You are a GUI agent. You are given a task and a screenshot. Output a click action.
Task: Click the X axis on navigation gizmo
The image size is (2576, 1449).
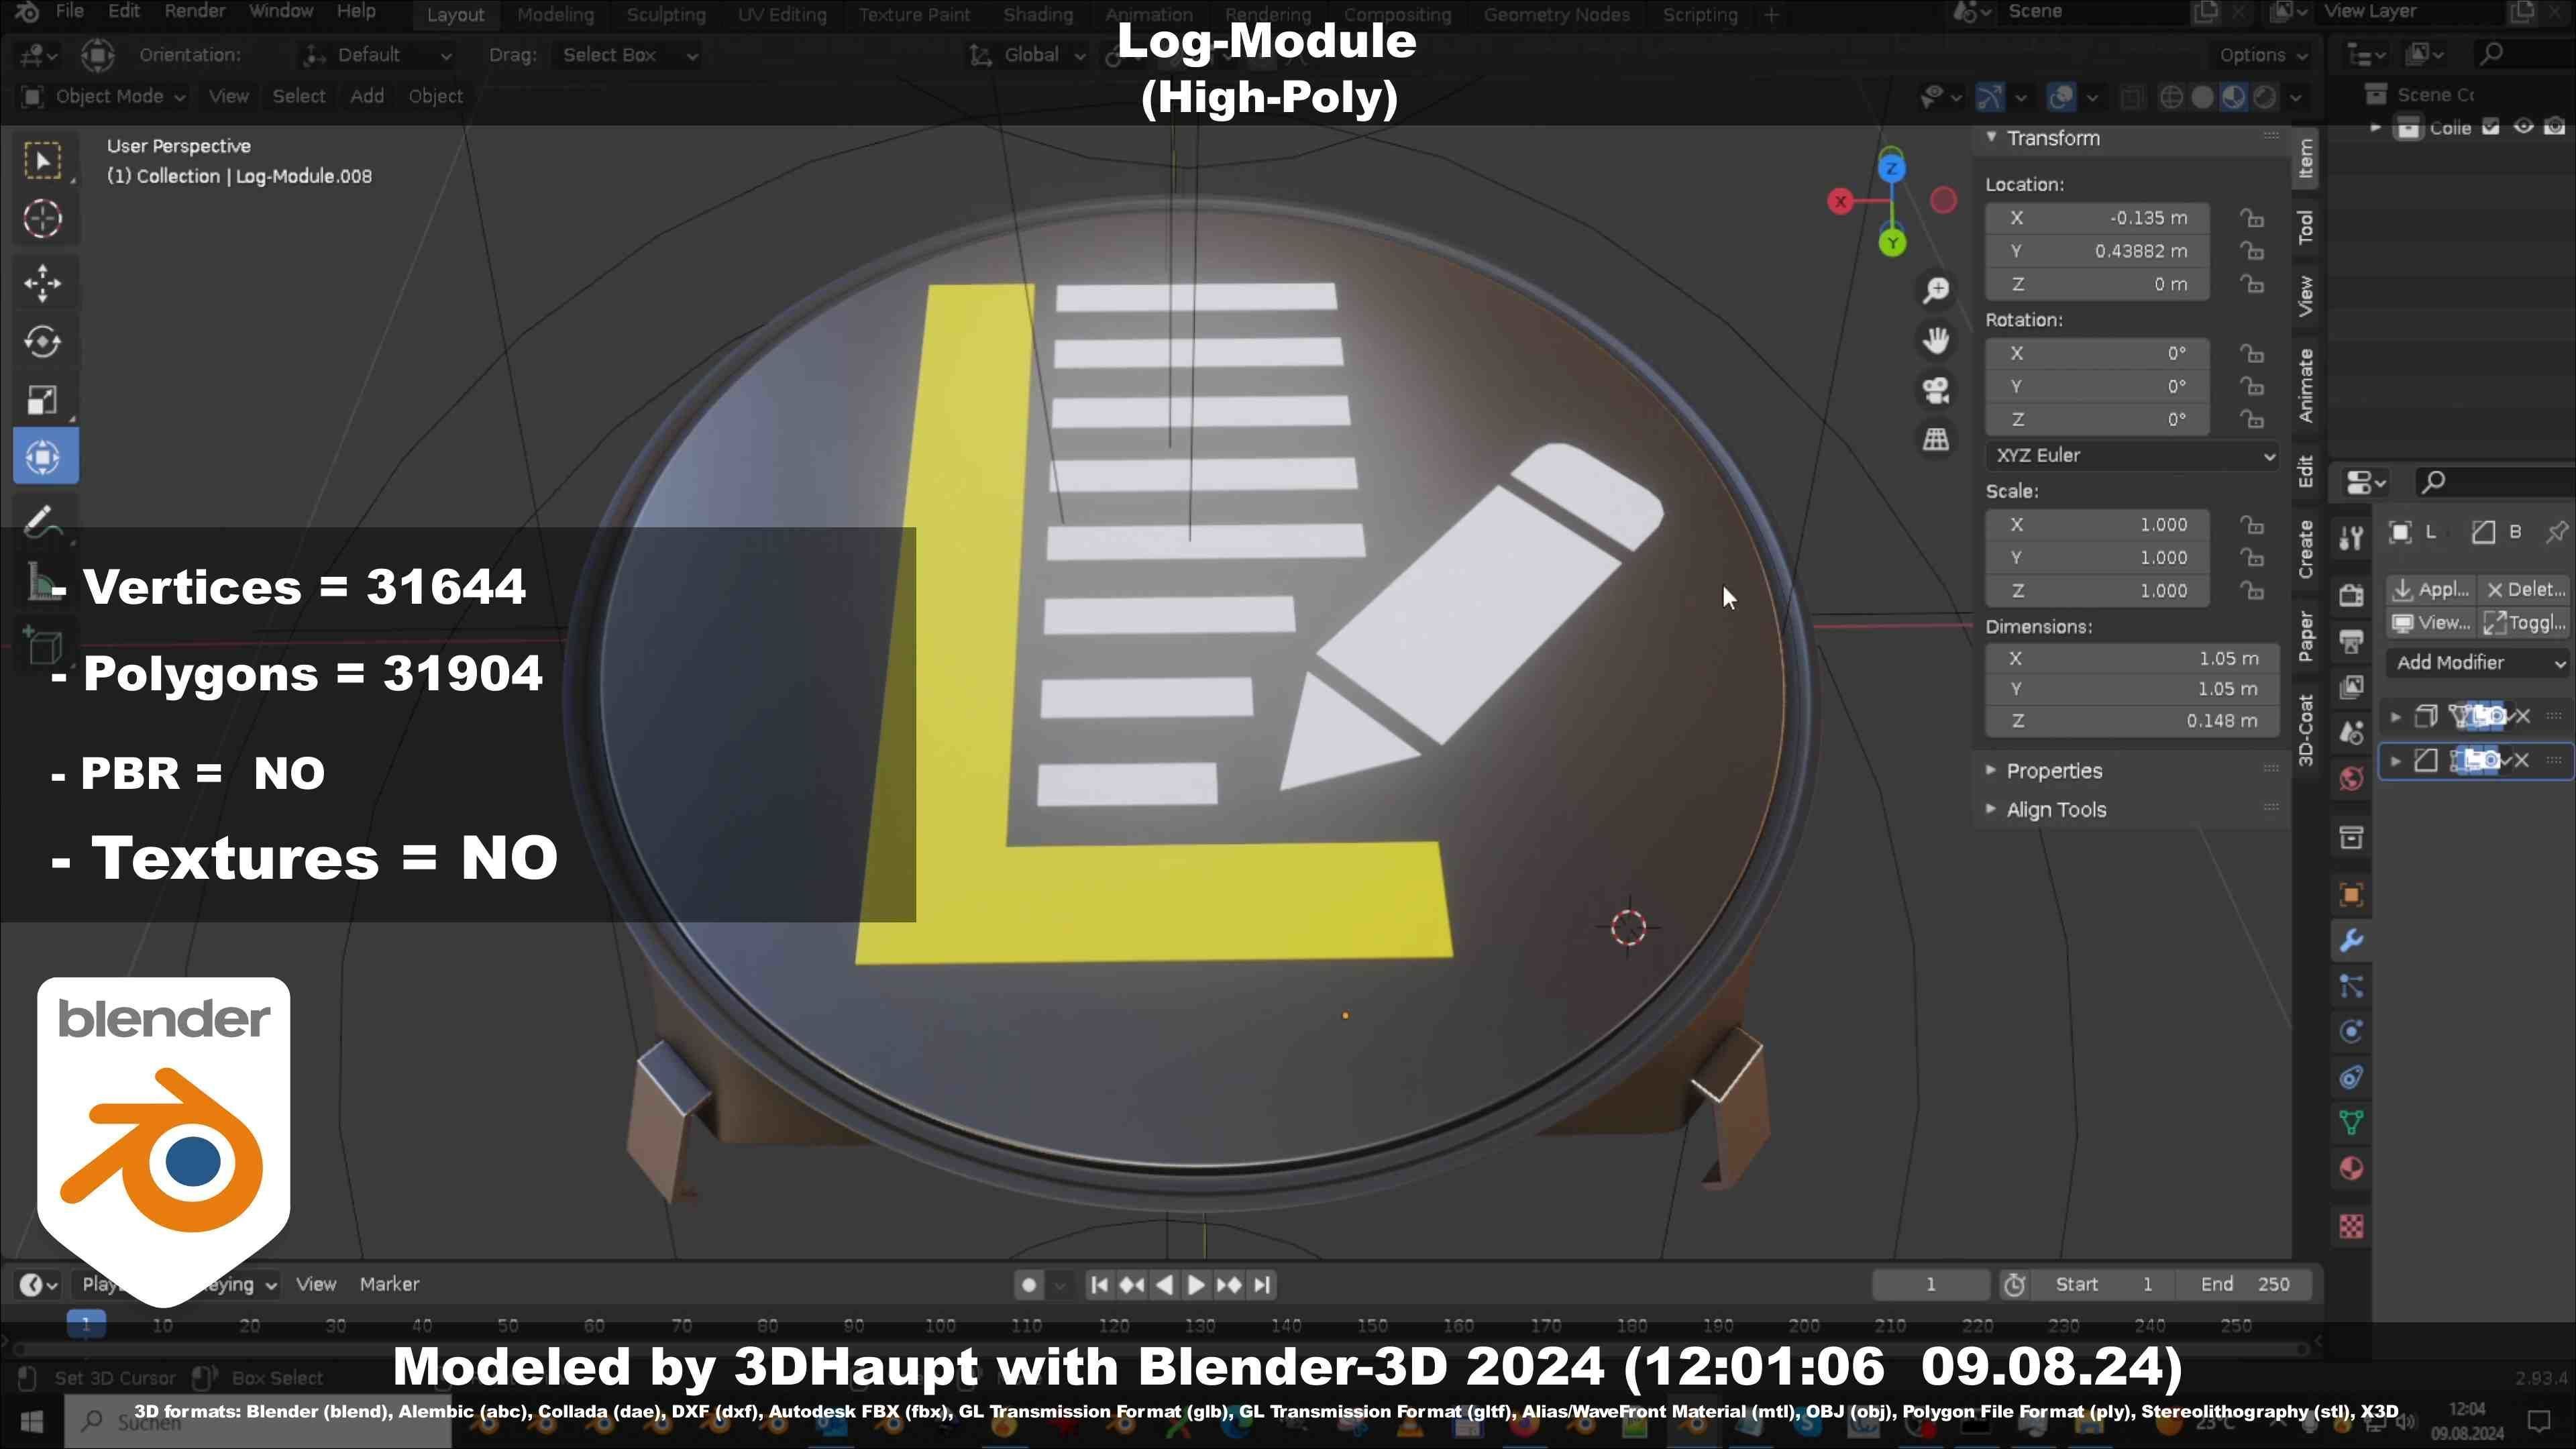pos(1840,202)
